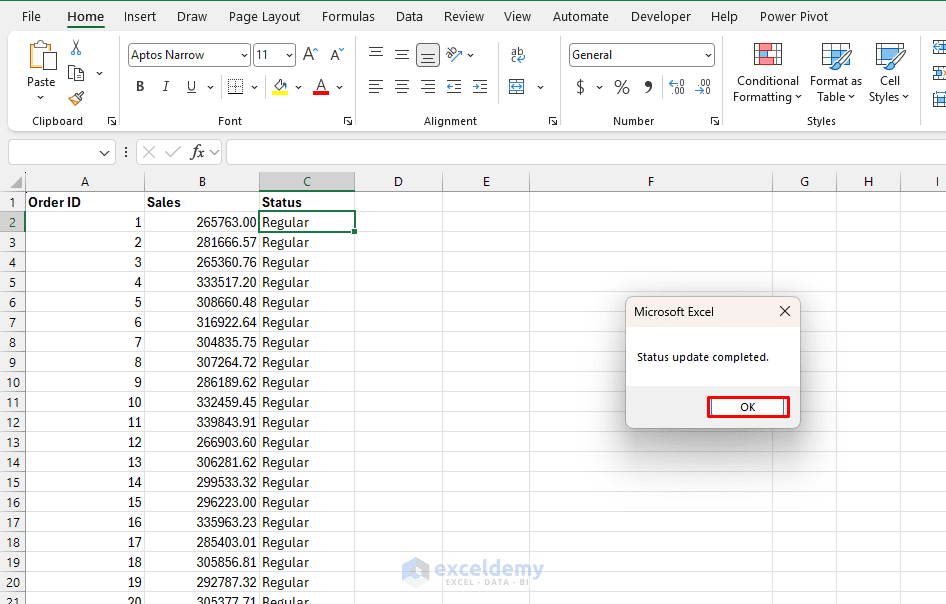946x604 pixels.
Task: Align text right in cell
Action: [428, 87]
